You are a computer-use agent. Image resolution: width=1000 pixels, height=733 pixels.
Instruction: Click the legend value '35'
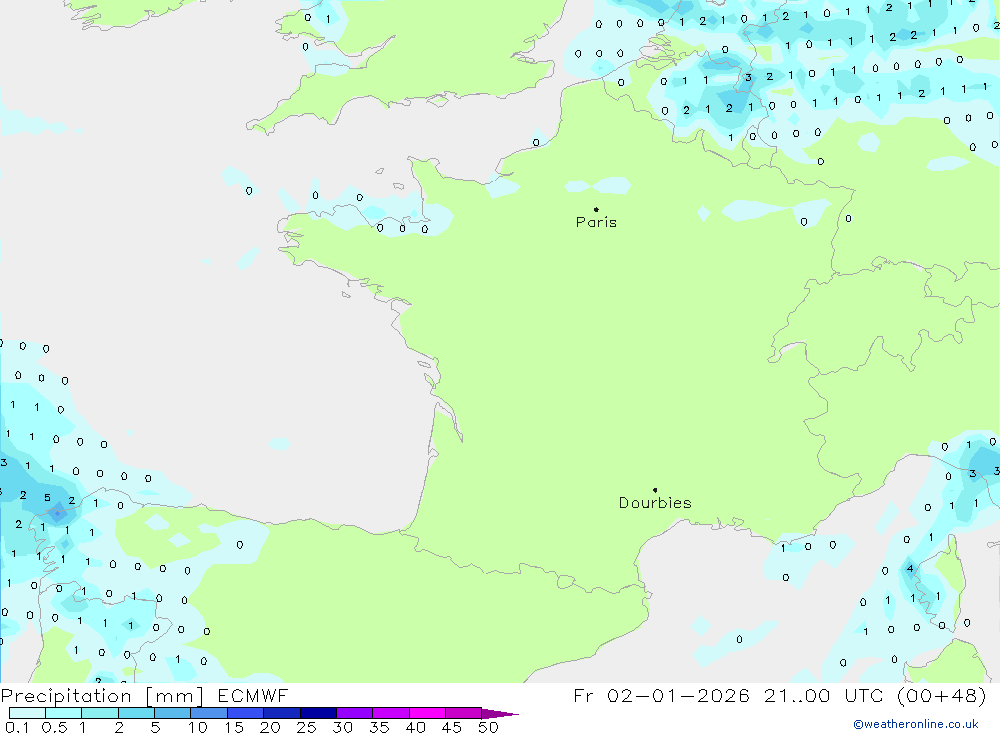[379, 727]
